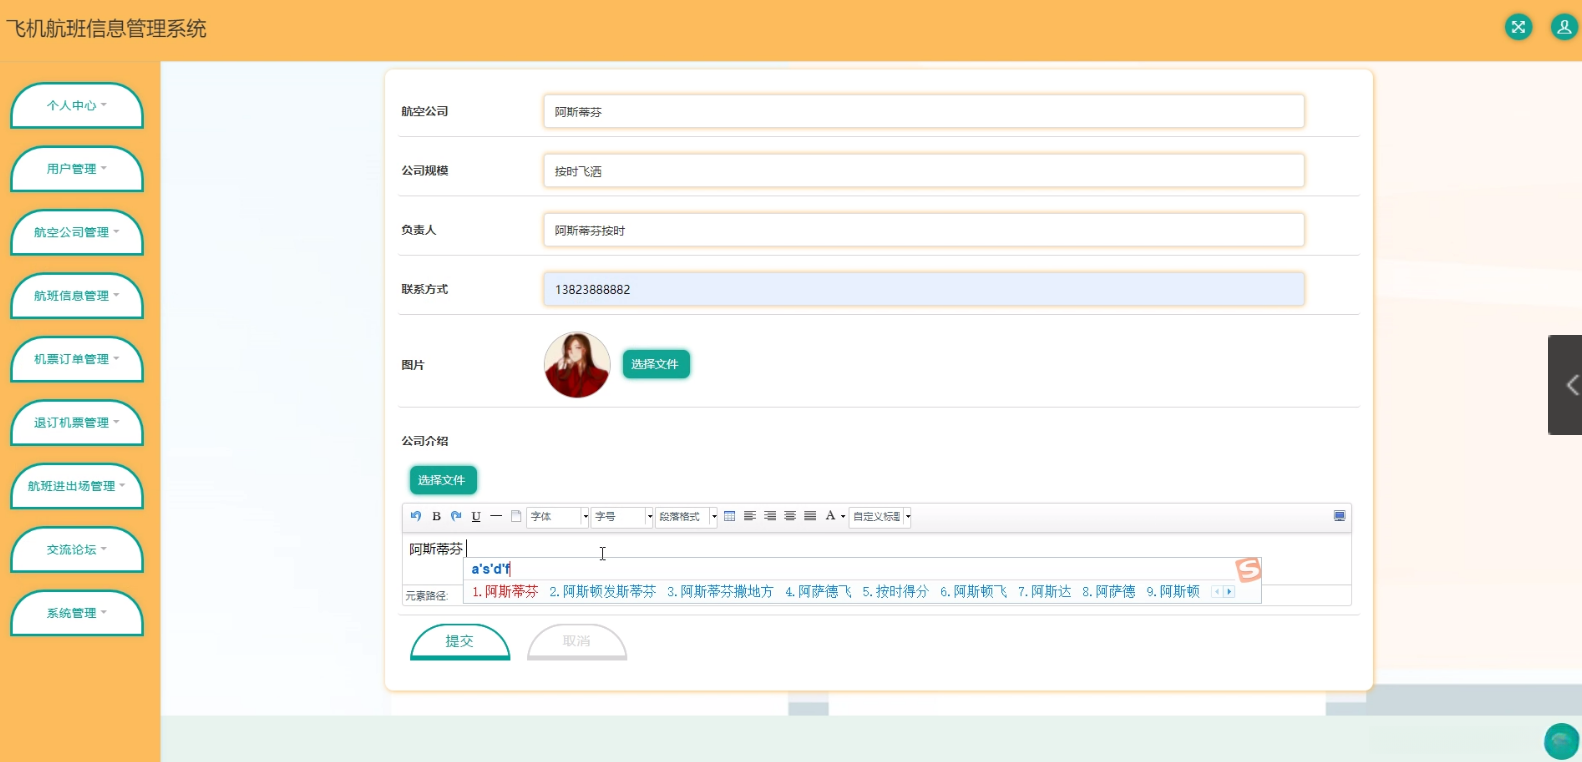
Task: Select IME candidate 8 阿萨德
Action: [1109, 592]
